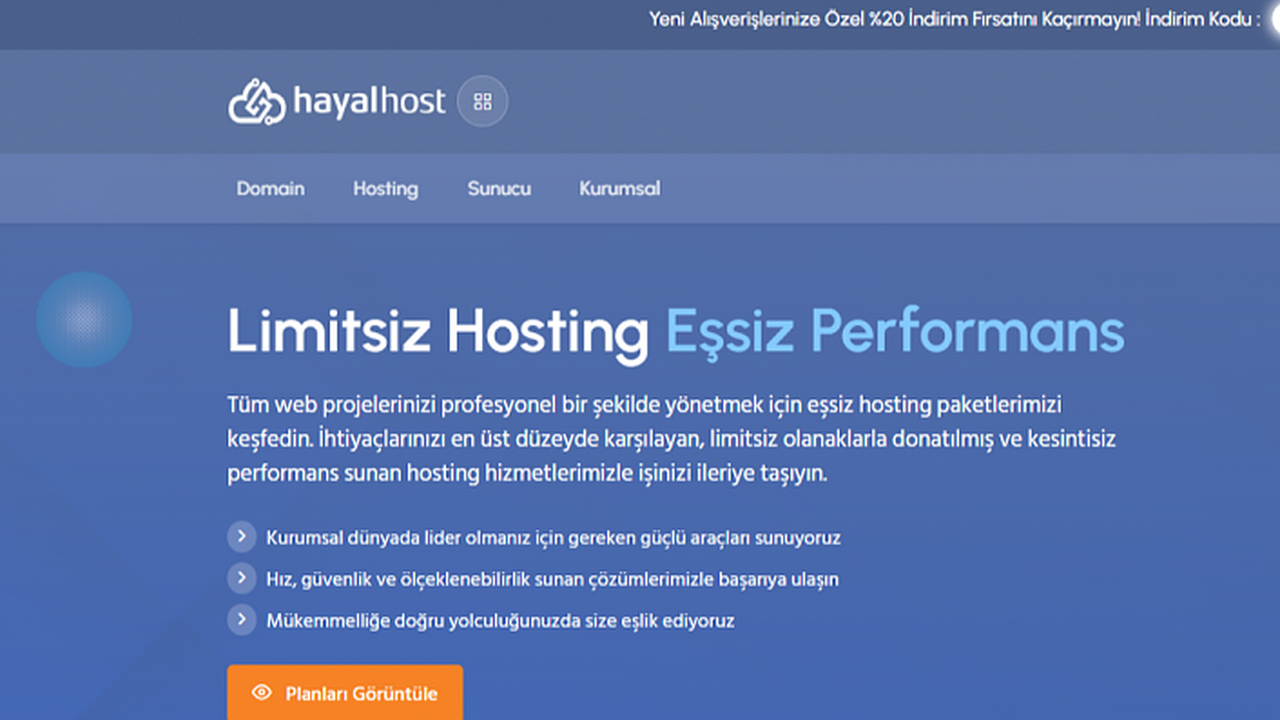Screen dimensions: 1280x720
Task: Click chevron icon beside 'Mükemmelliğe doğru' line
Action: (x=241, y=620)
